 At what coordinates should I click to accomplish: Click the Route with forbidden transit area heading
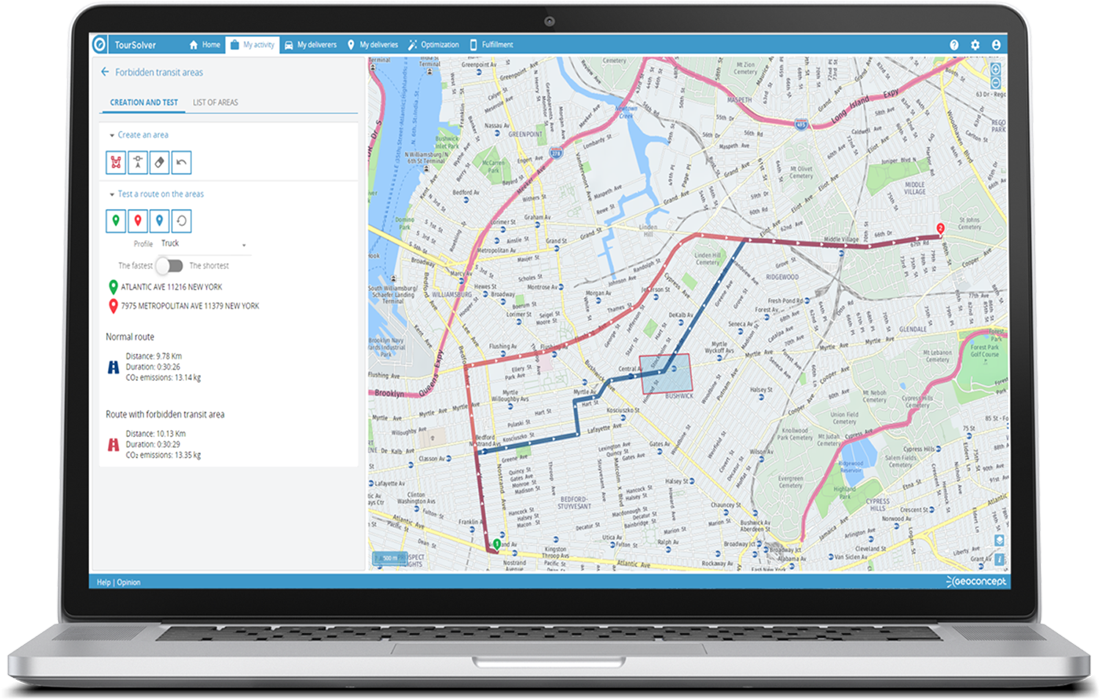(165, 414)
